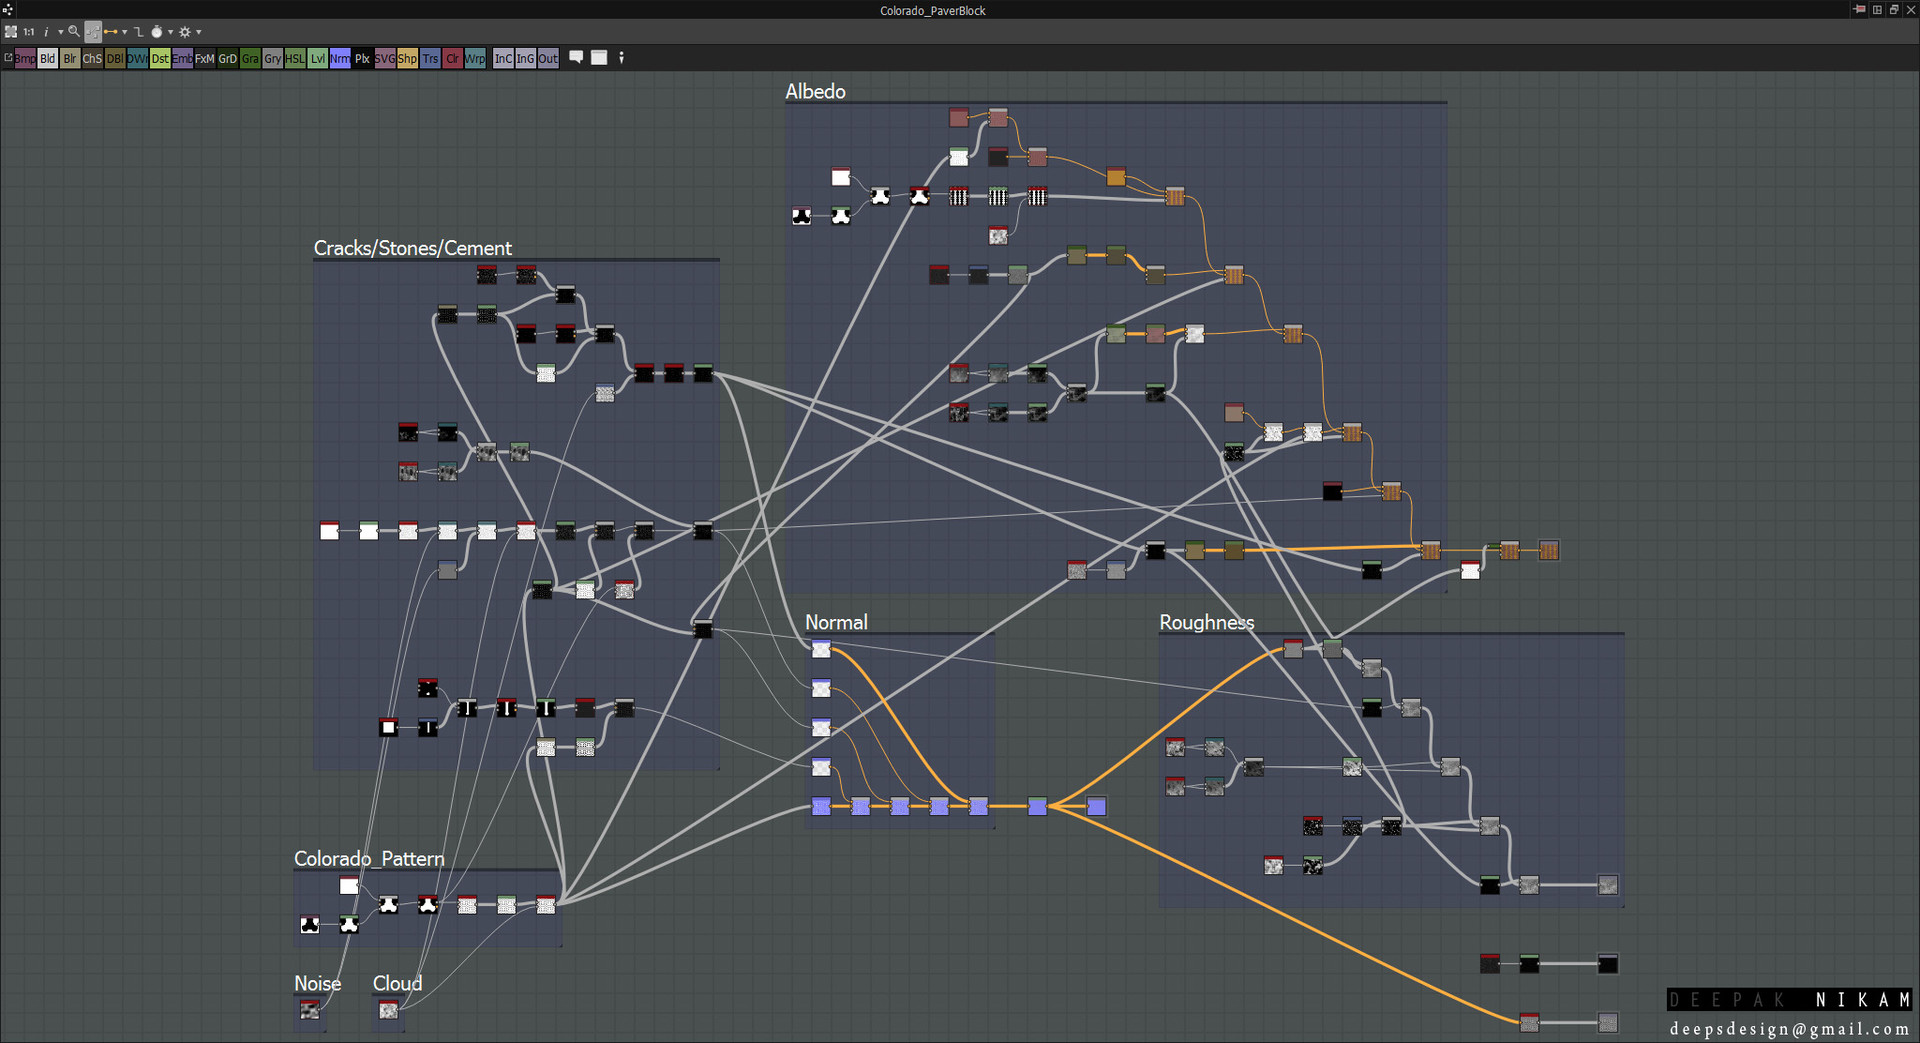
Task: Add a Channel Shuffle (ChS) node
Action: pos(92,59)
